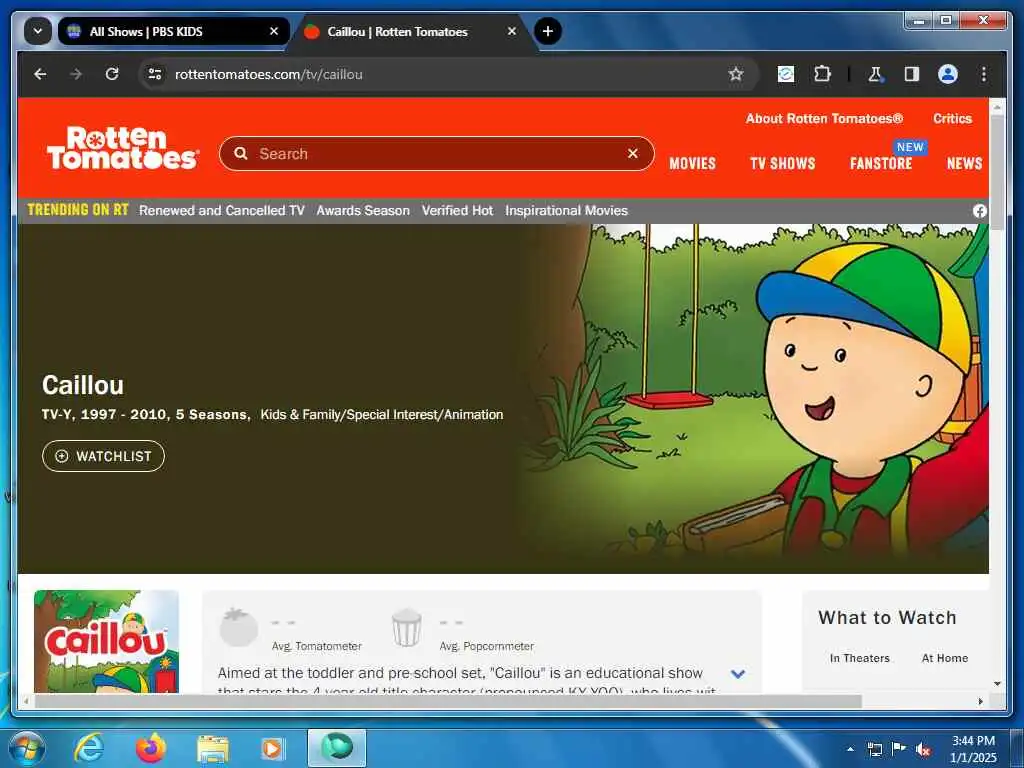Open the tab search dropdown arrow
The image size is (1024, 768).
(38, 31)
